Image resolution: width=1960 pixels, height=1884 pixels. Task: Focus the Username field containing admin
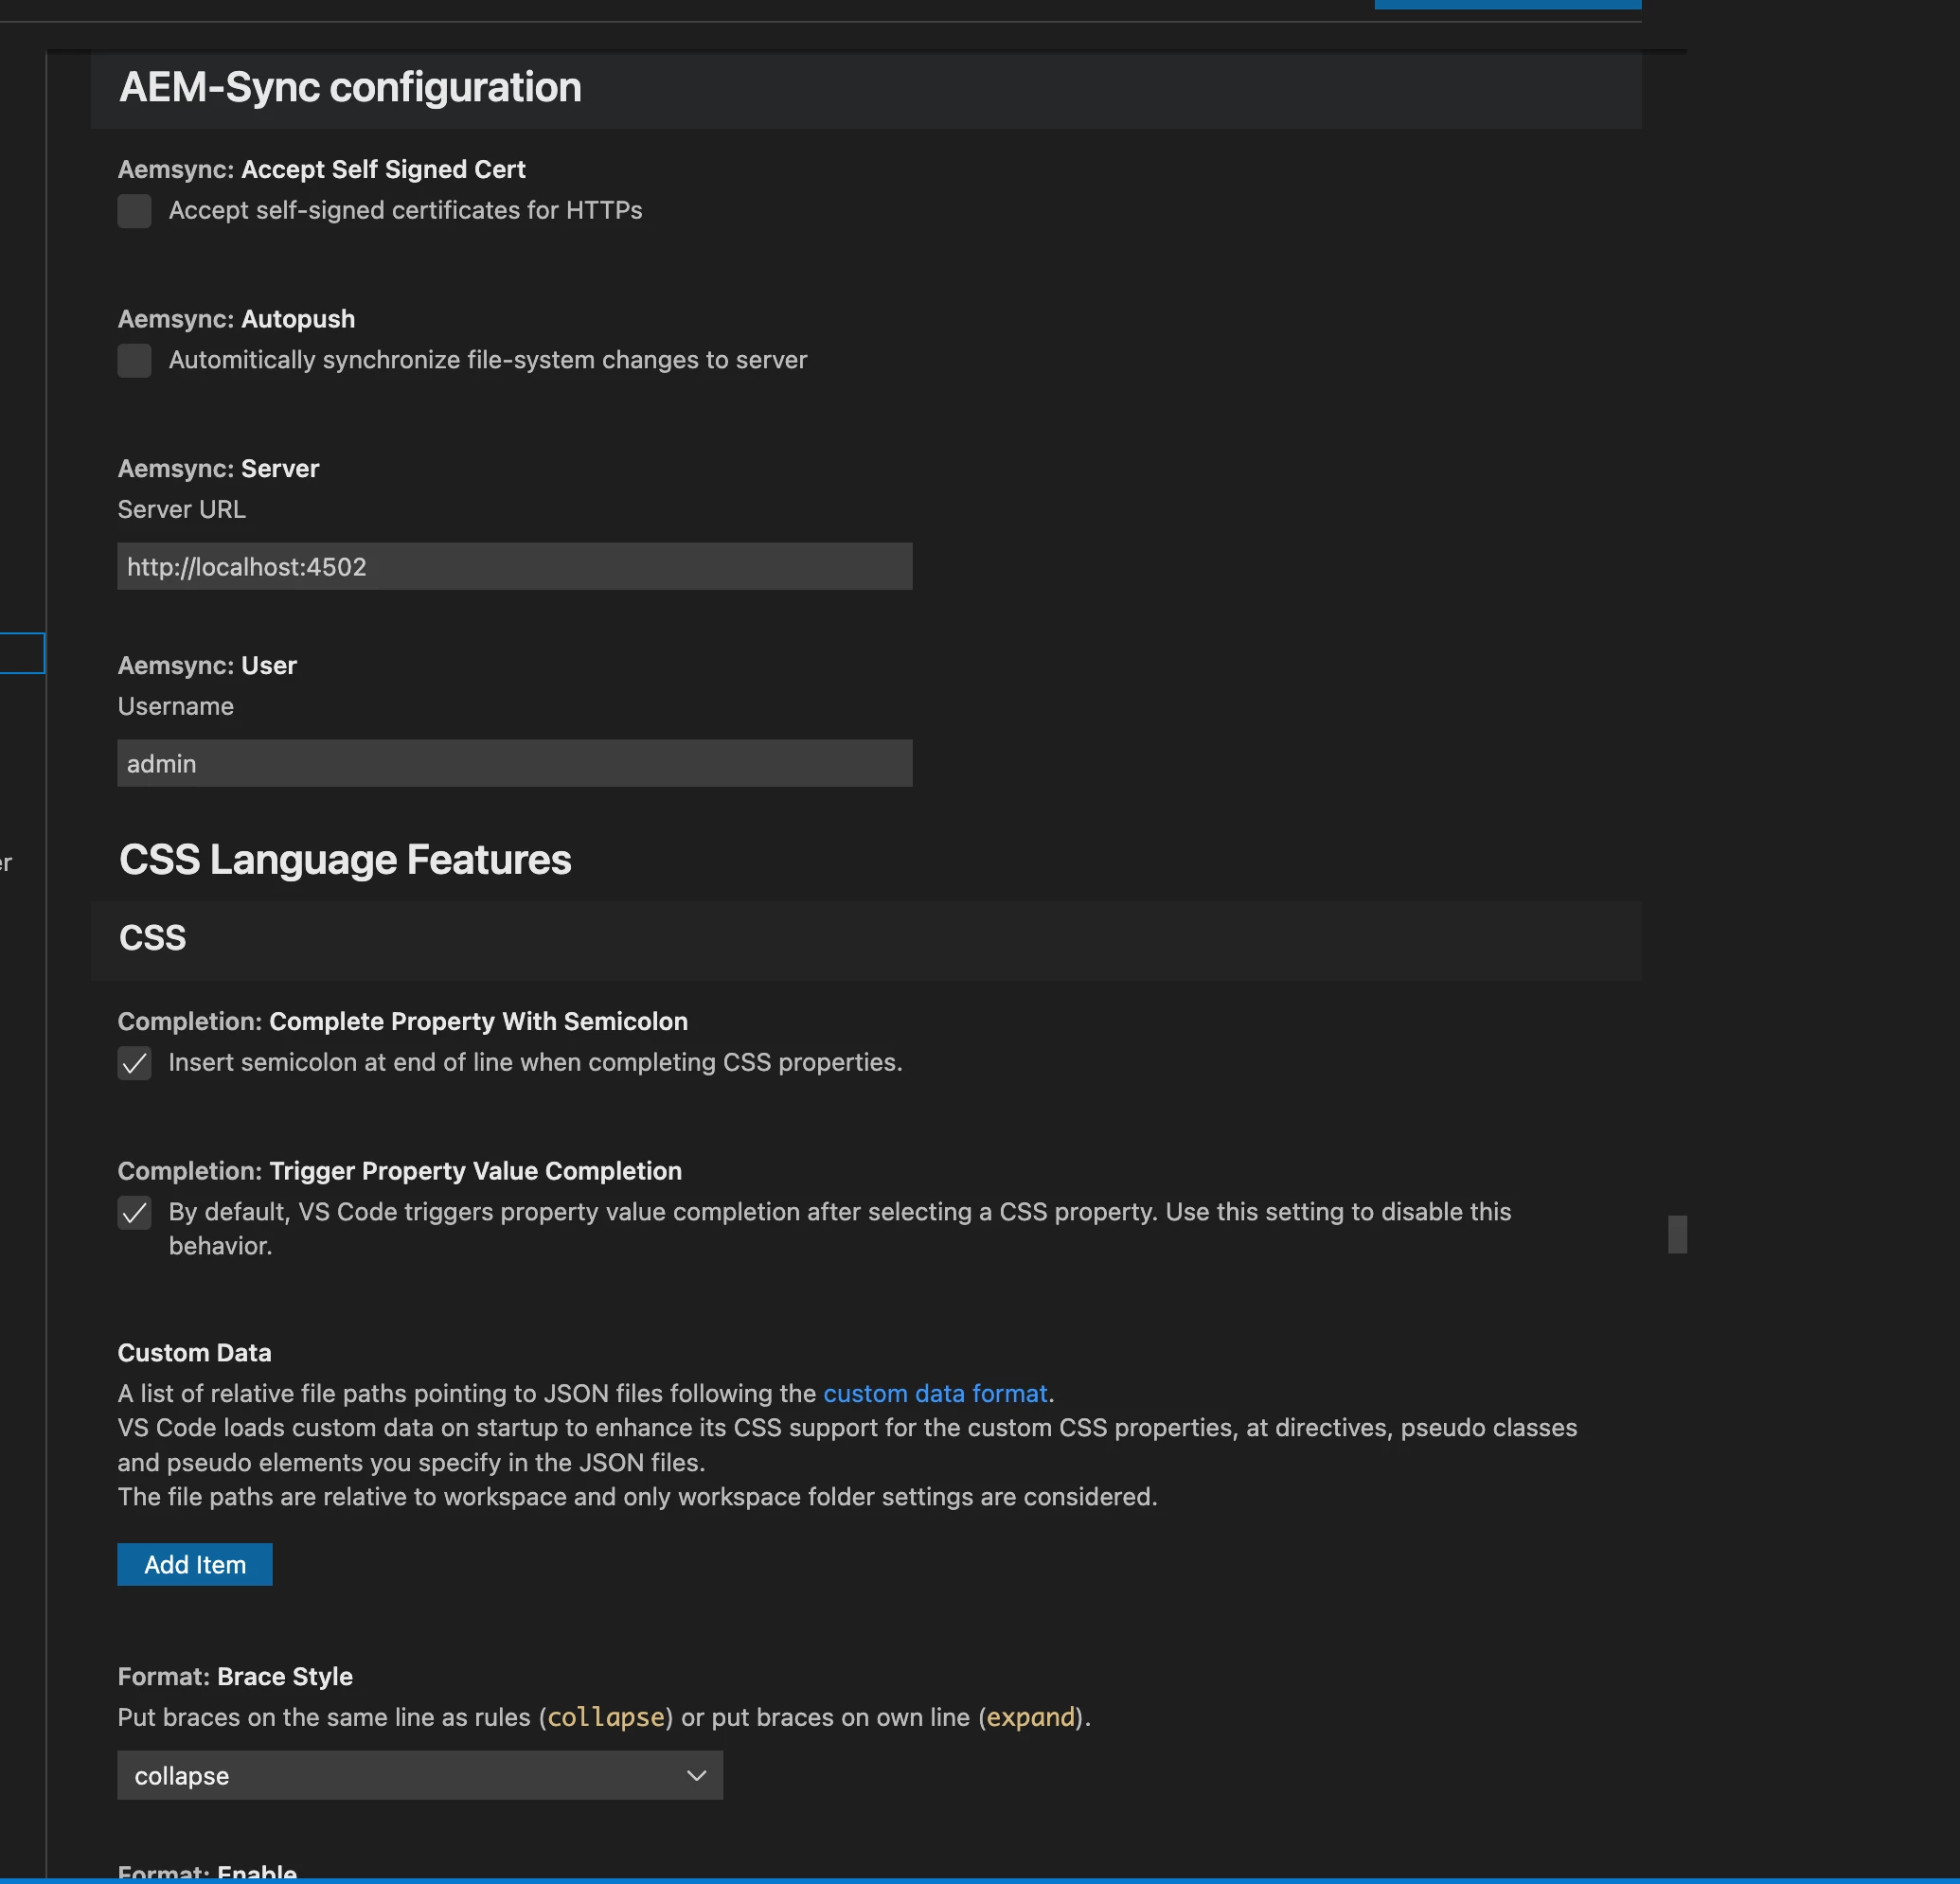(x=514, y=764)
